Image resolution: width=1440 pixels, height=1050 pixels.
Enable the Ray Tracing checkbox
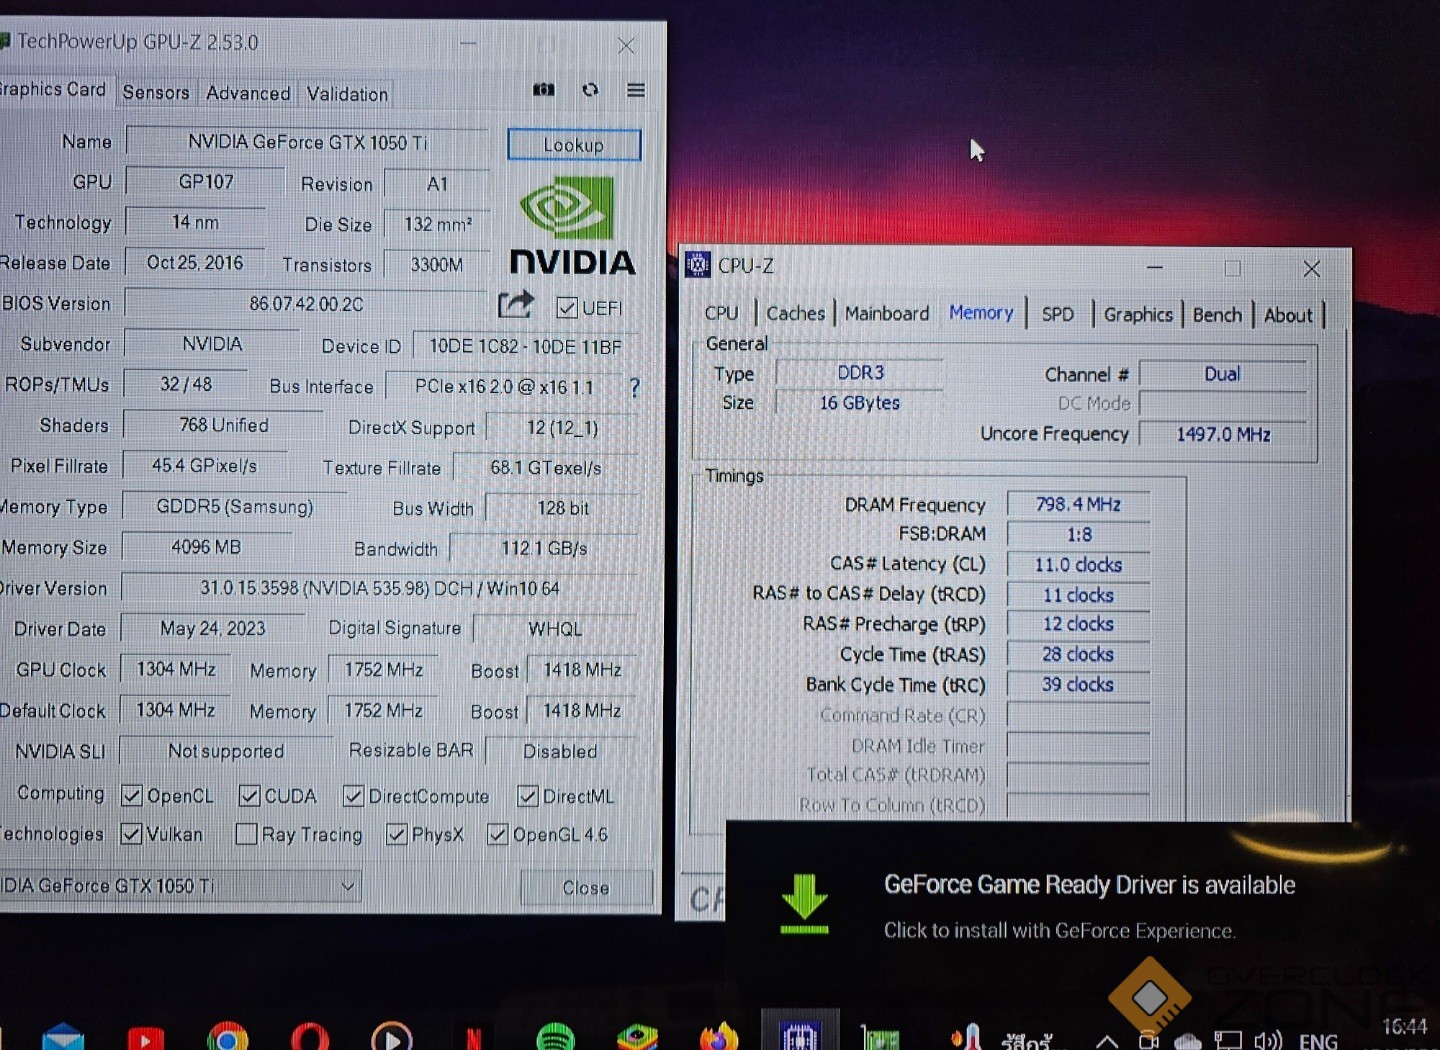(246, 834)
